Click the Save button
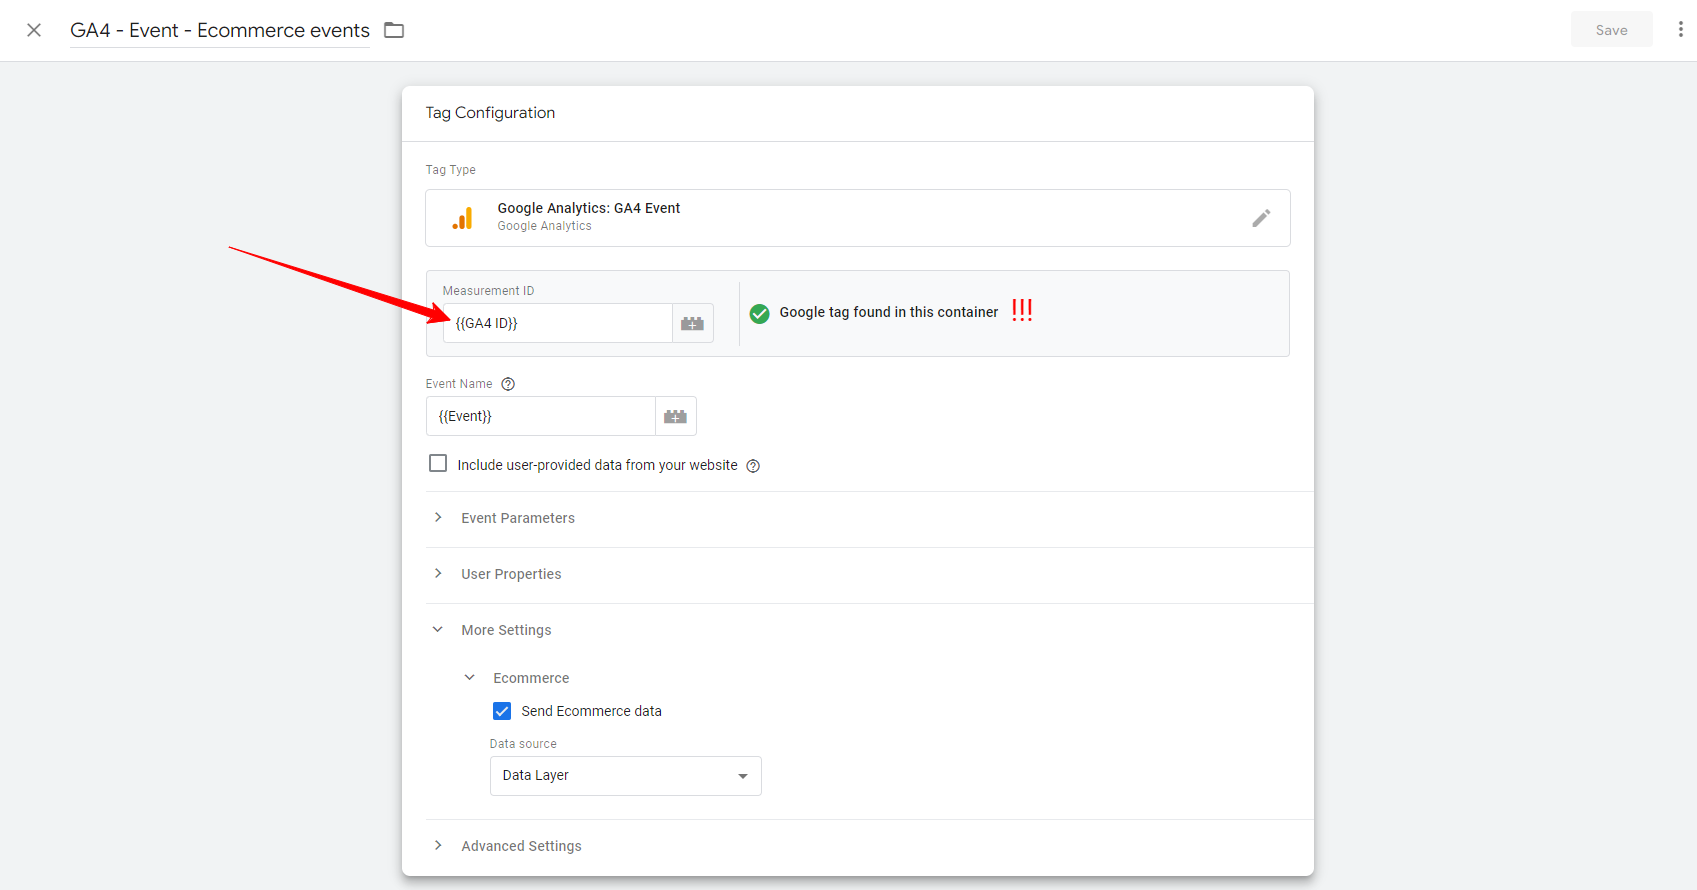This screenshot has width=1697, height=890. pos(1610,30)
